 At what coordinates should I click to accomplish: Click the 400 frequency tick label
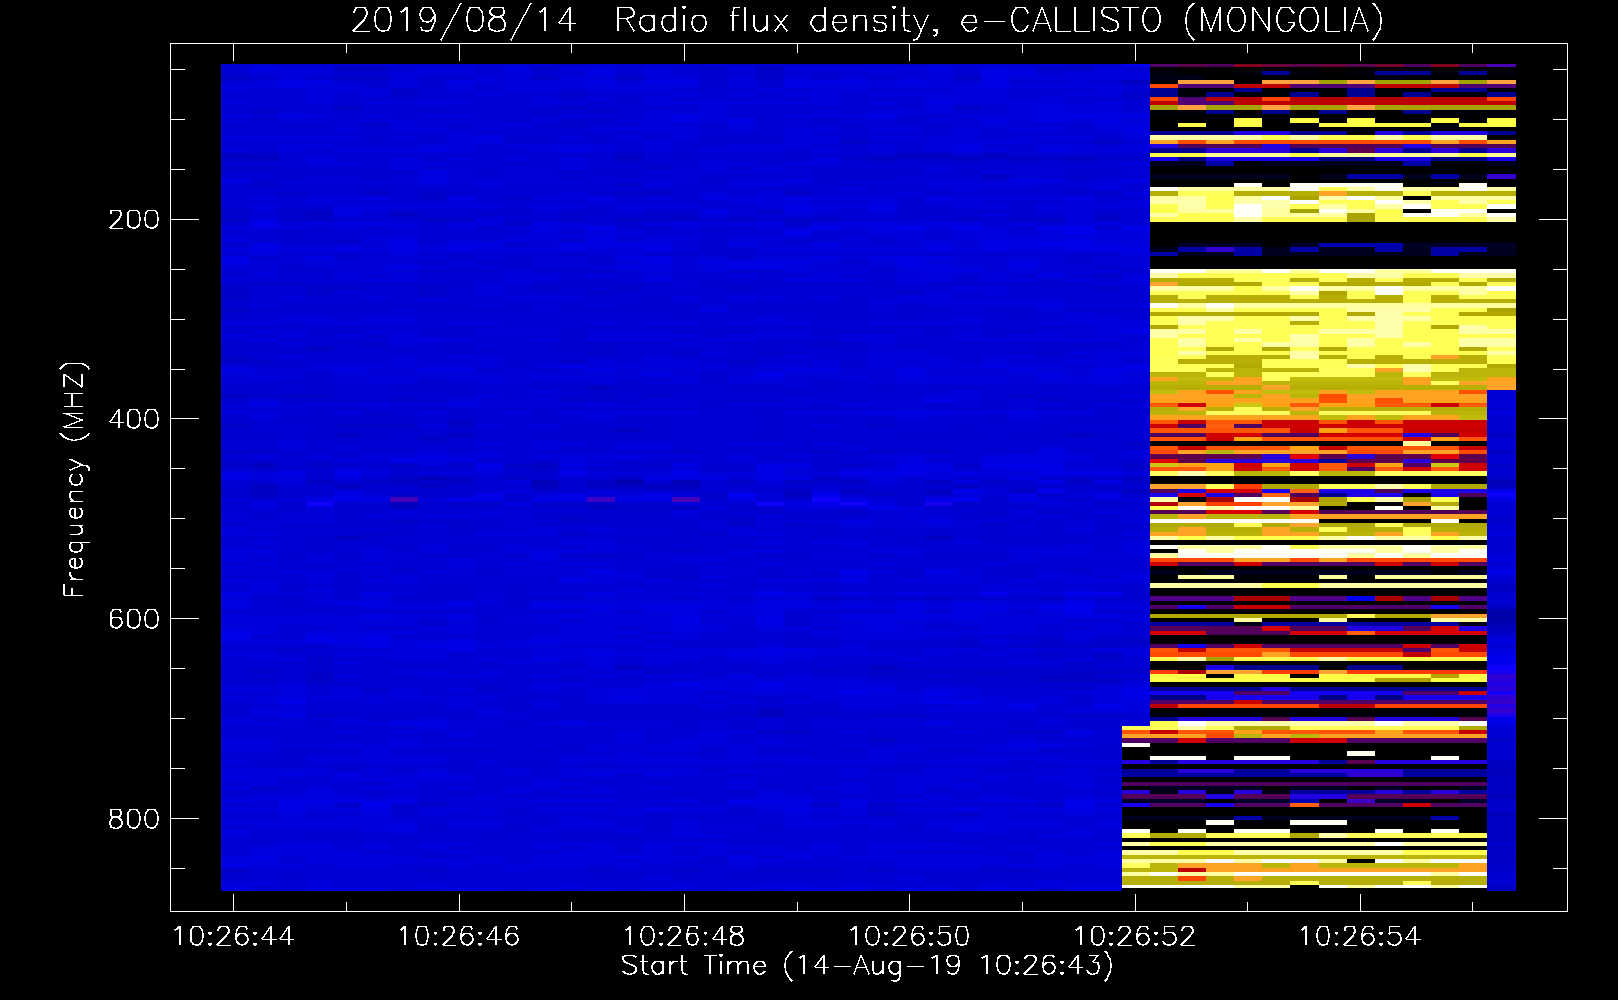point(134,419)
